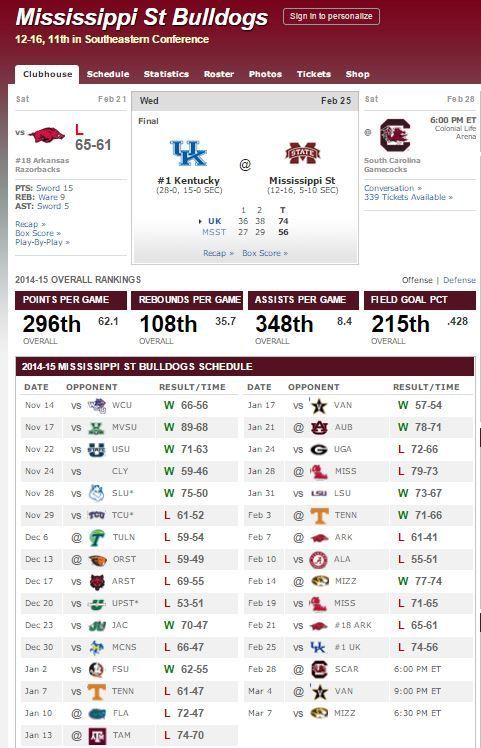
Task: Click the Mississippi State logo in the scoreboard
Action: [x=303, y=153]
